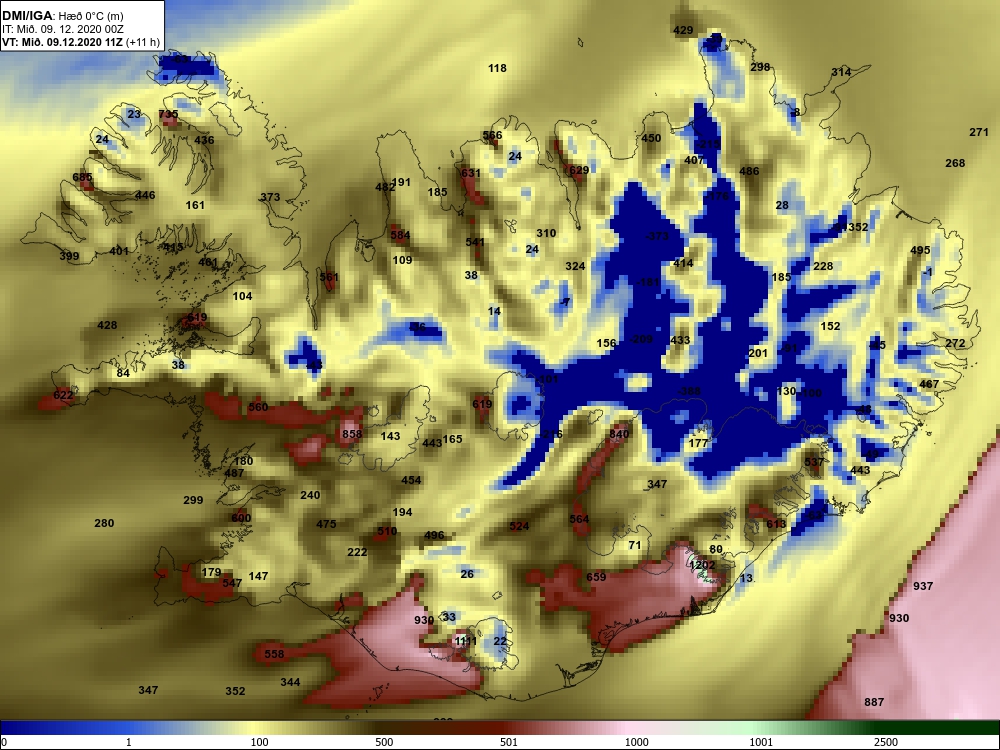This screenshot has width=1000, height=750.
Task: Click the map value '118'
Action: point(497,68)
